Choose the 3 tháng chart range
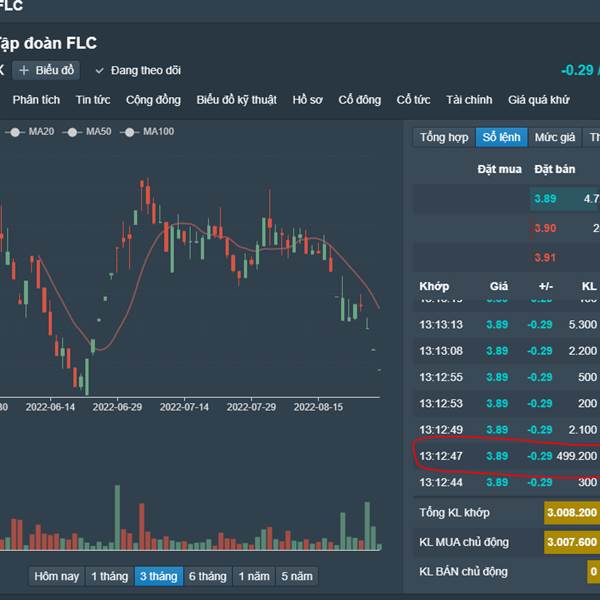The height and width of the screenshot is (600, 600). [x=158, y=576]
